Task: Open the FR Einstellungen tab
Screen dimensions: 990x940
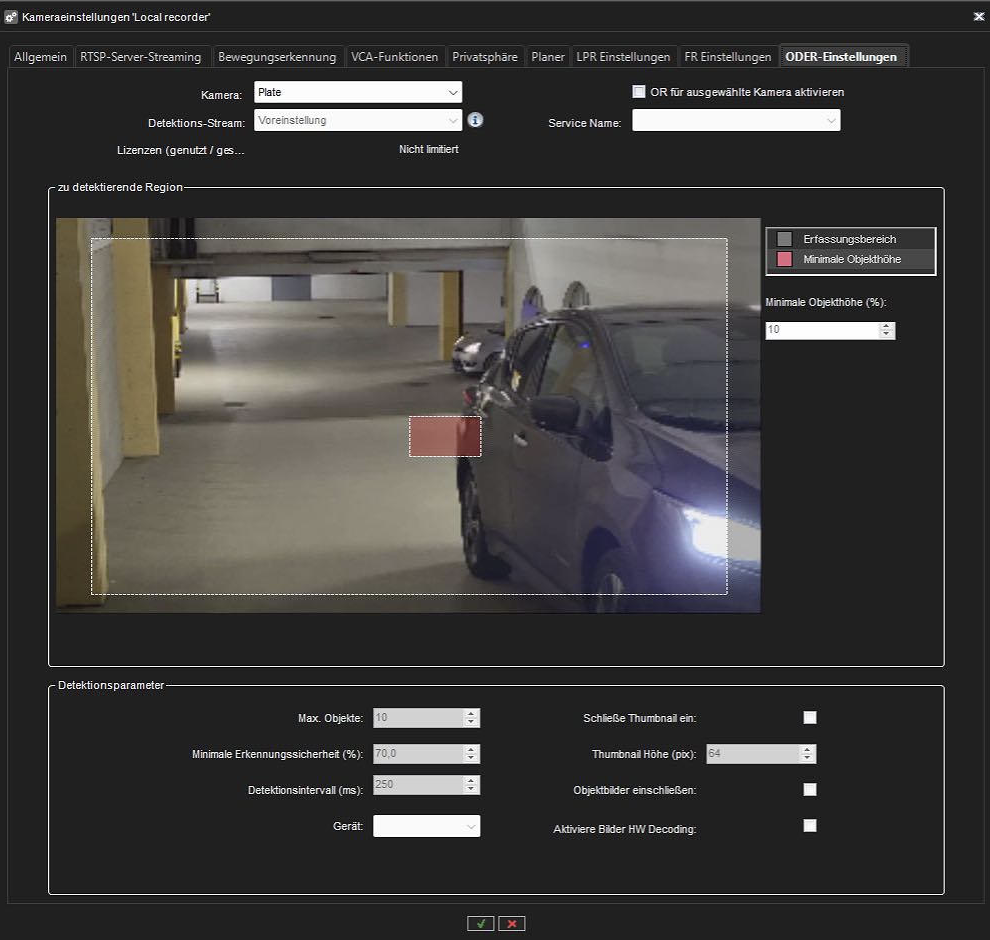Action: 728,57
